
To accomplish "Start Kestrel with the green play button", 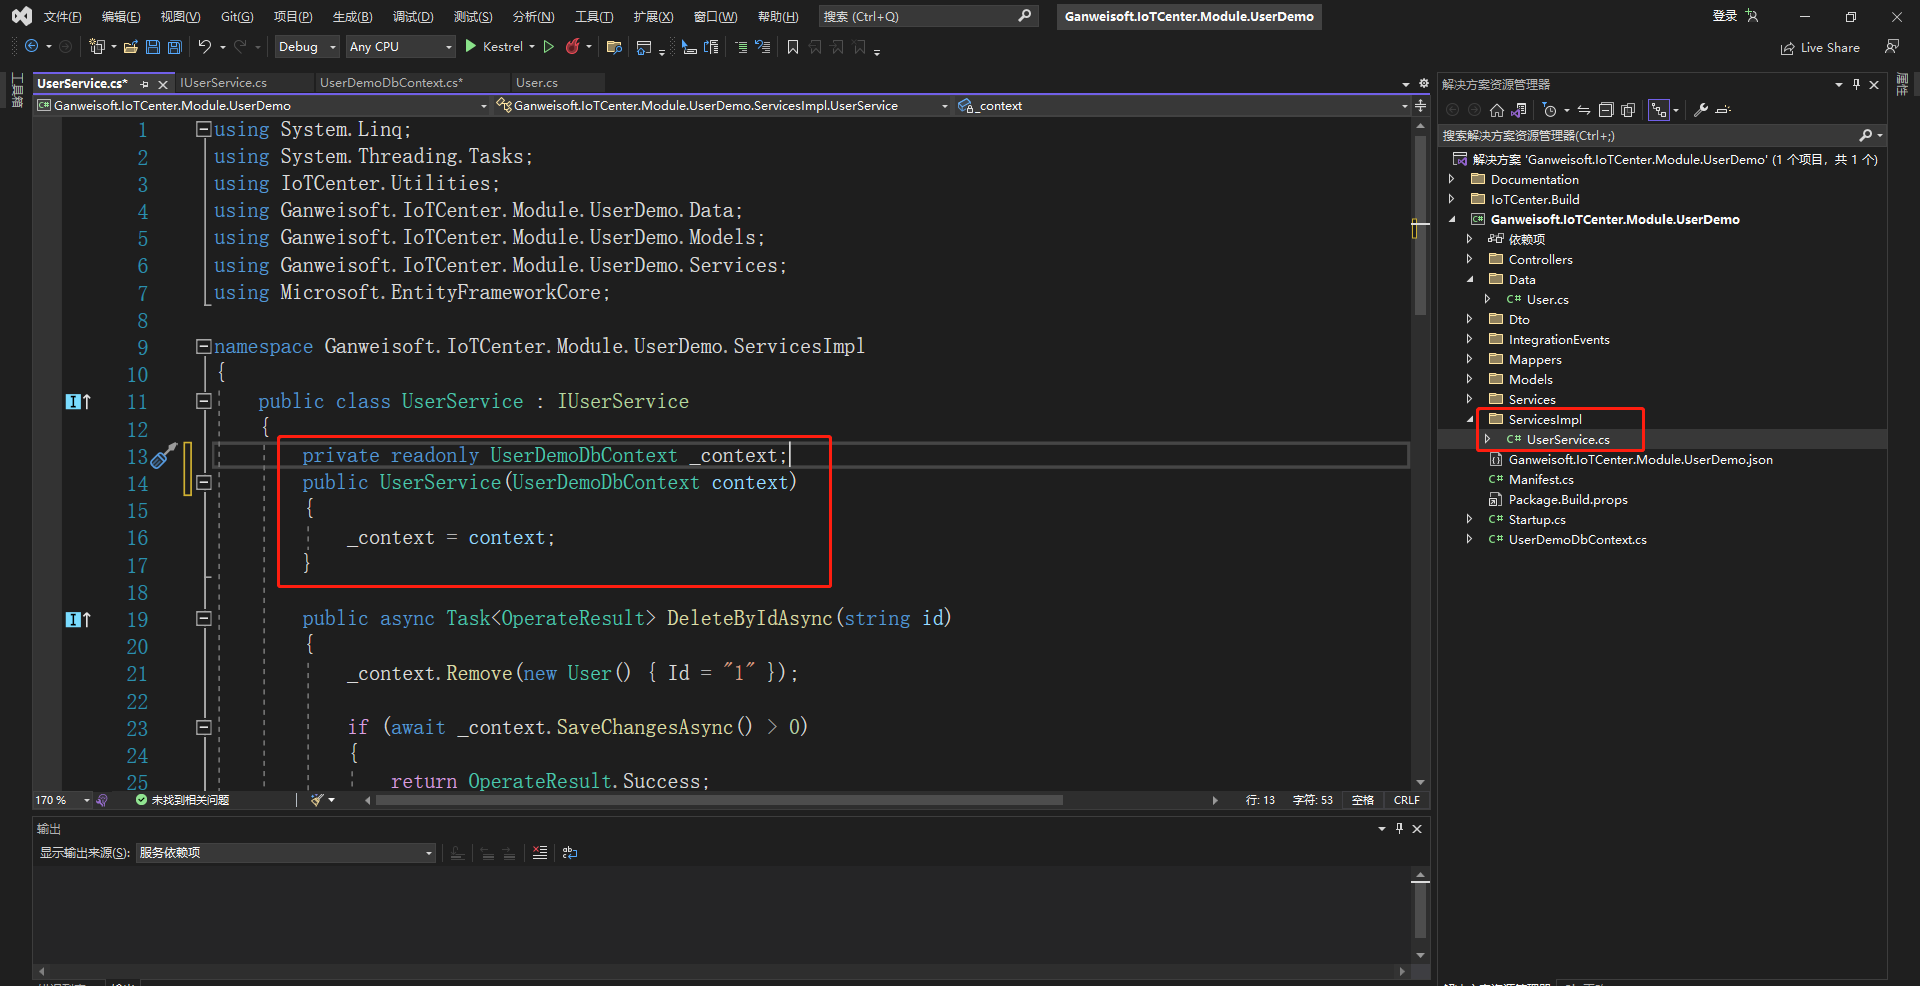I will (471, 47).
